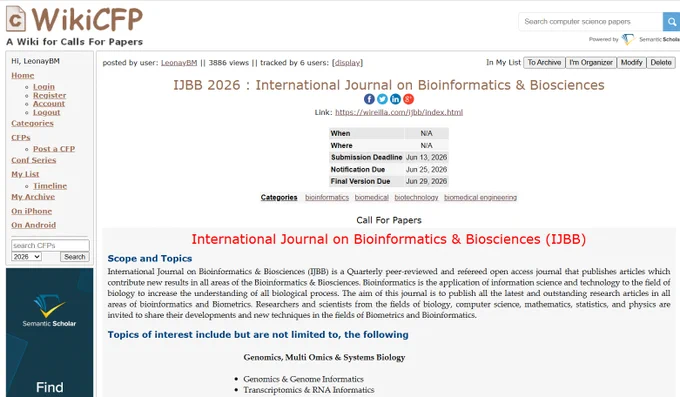Image resolution: width=680 pixels, height=397 pixels.
Task: Click the Transcriptomics & RNA Informatics bullet
Action: (308, 390)
